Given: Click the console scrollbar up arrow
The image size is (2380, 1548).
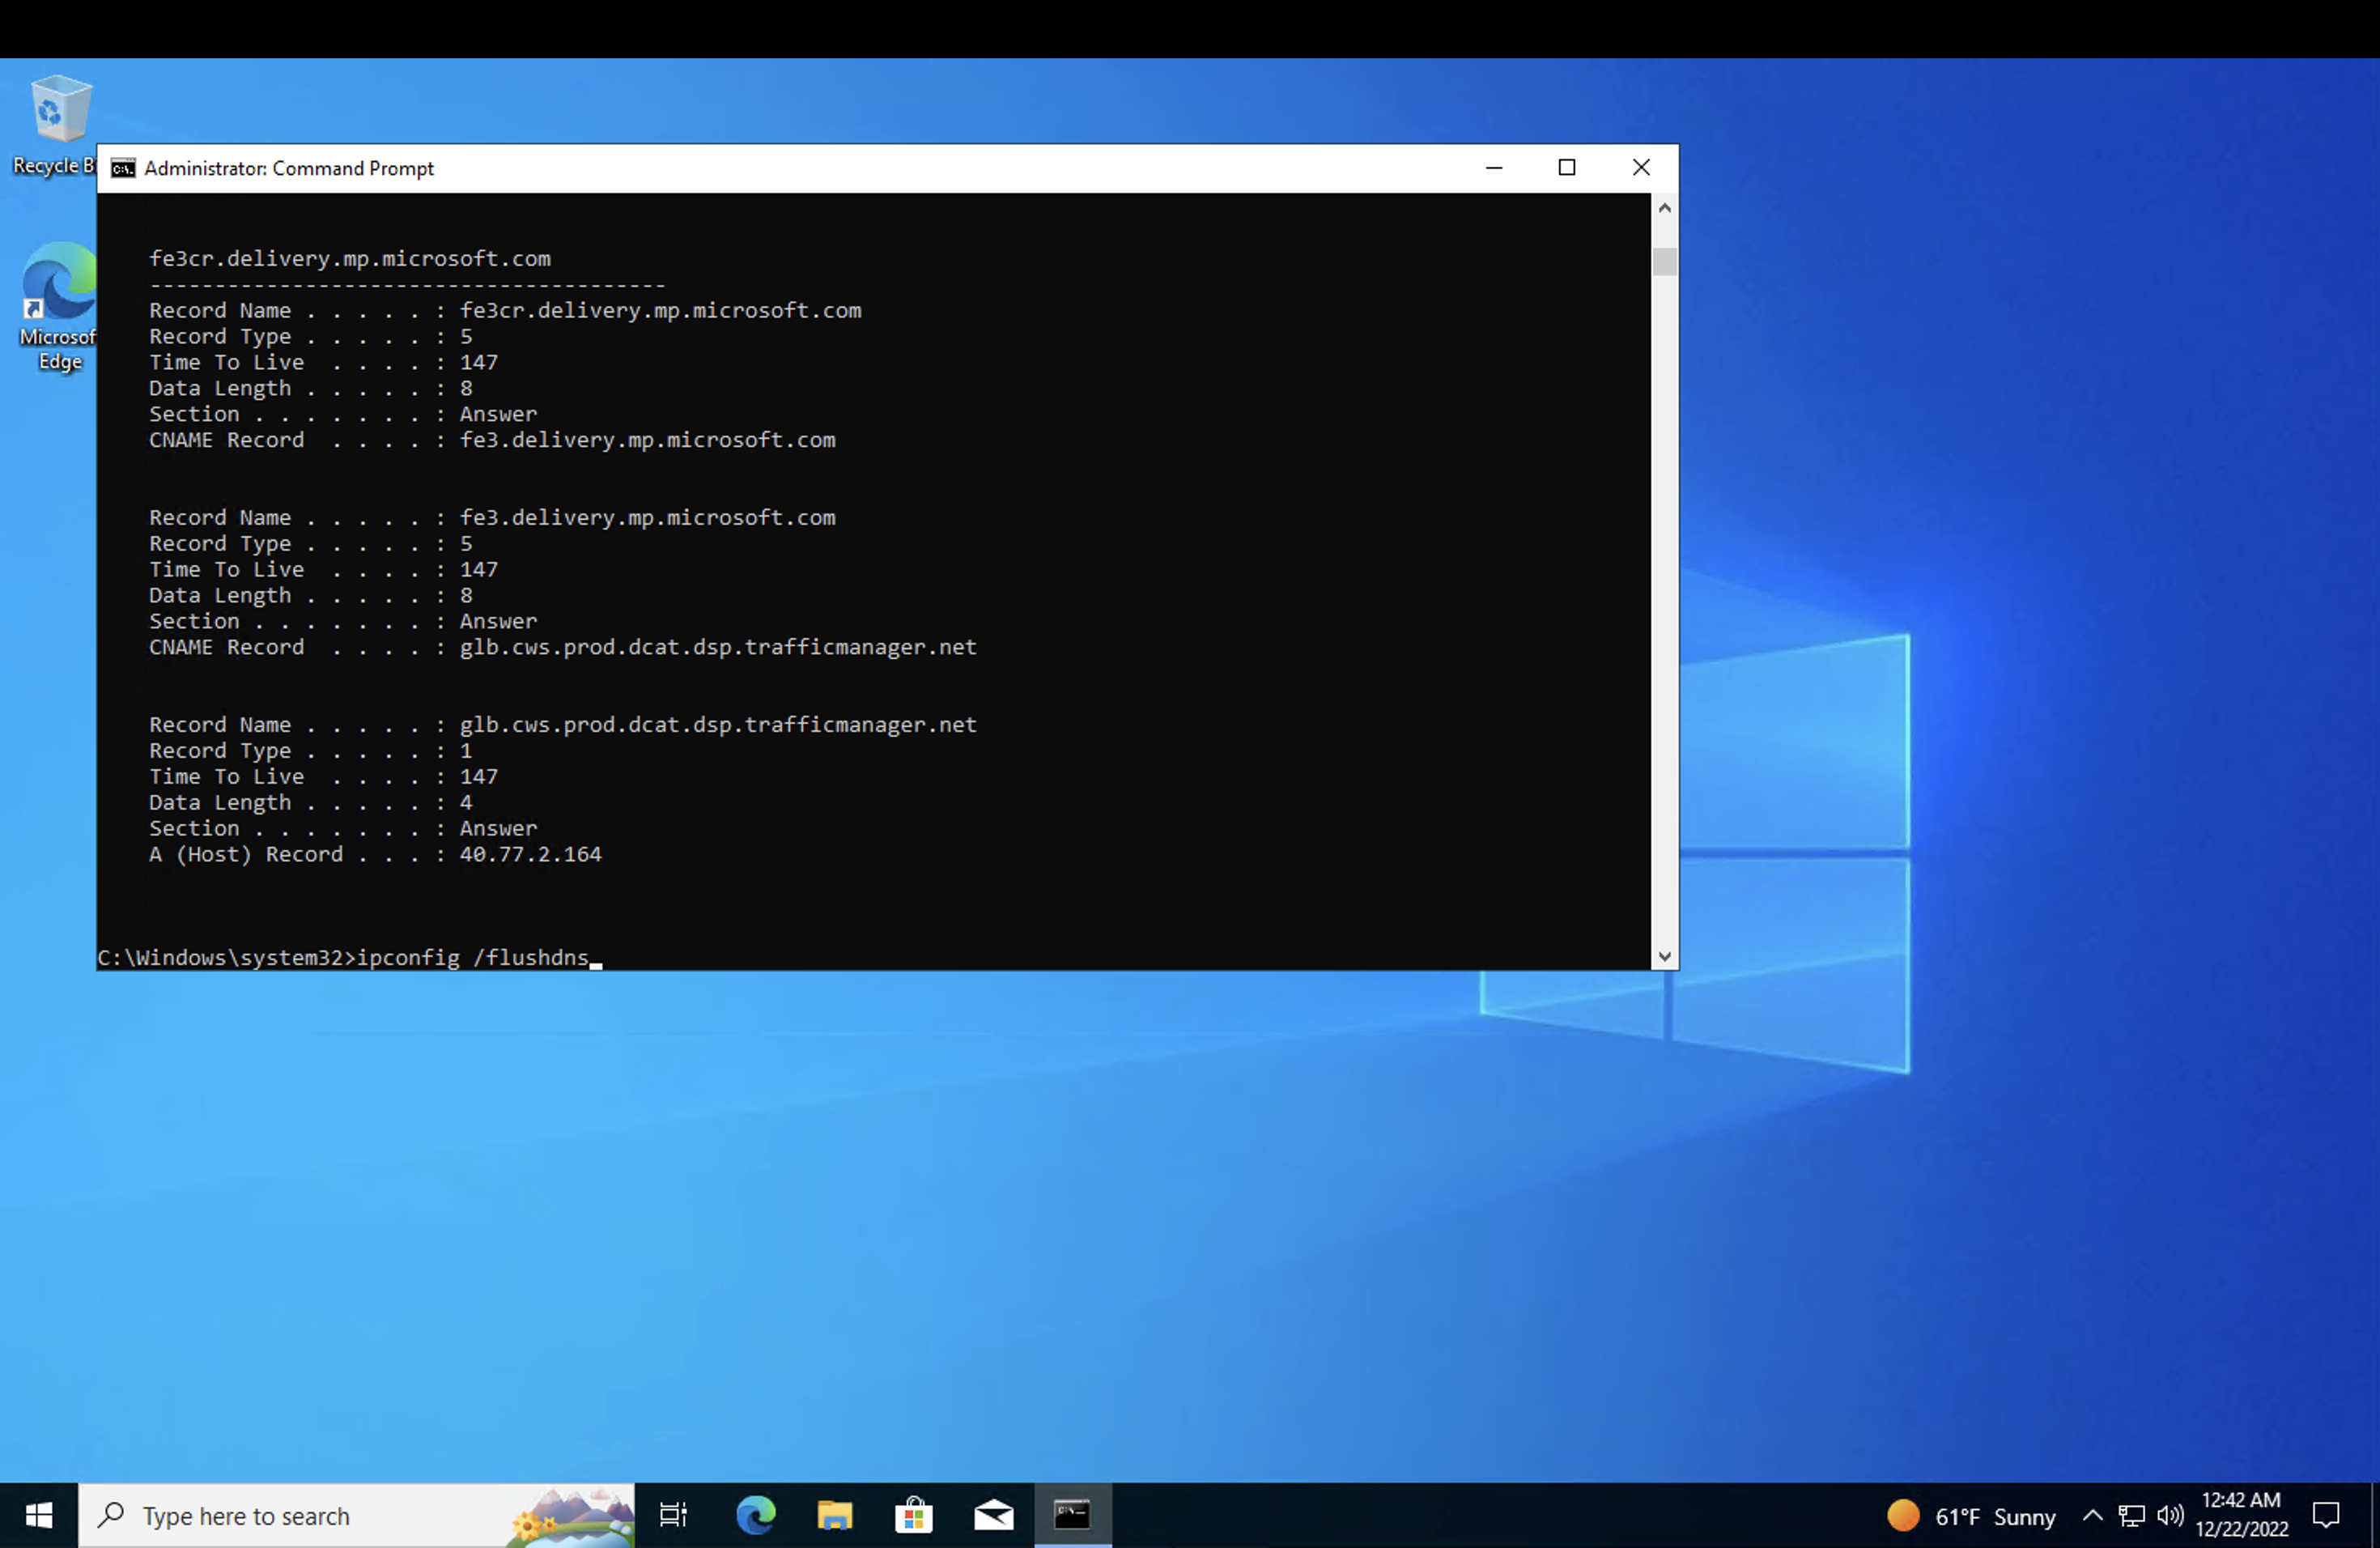Looking at the screenshot, I should tap(1664, 208).
